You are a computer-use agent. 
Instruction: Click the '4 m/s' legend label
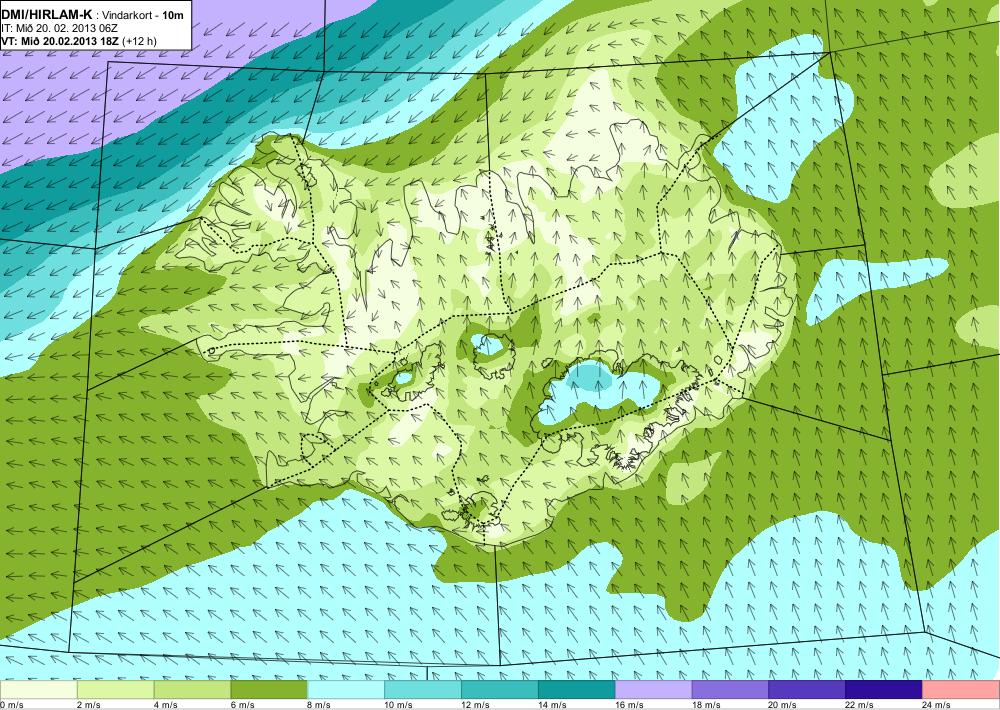tap(166, 705)
